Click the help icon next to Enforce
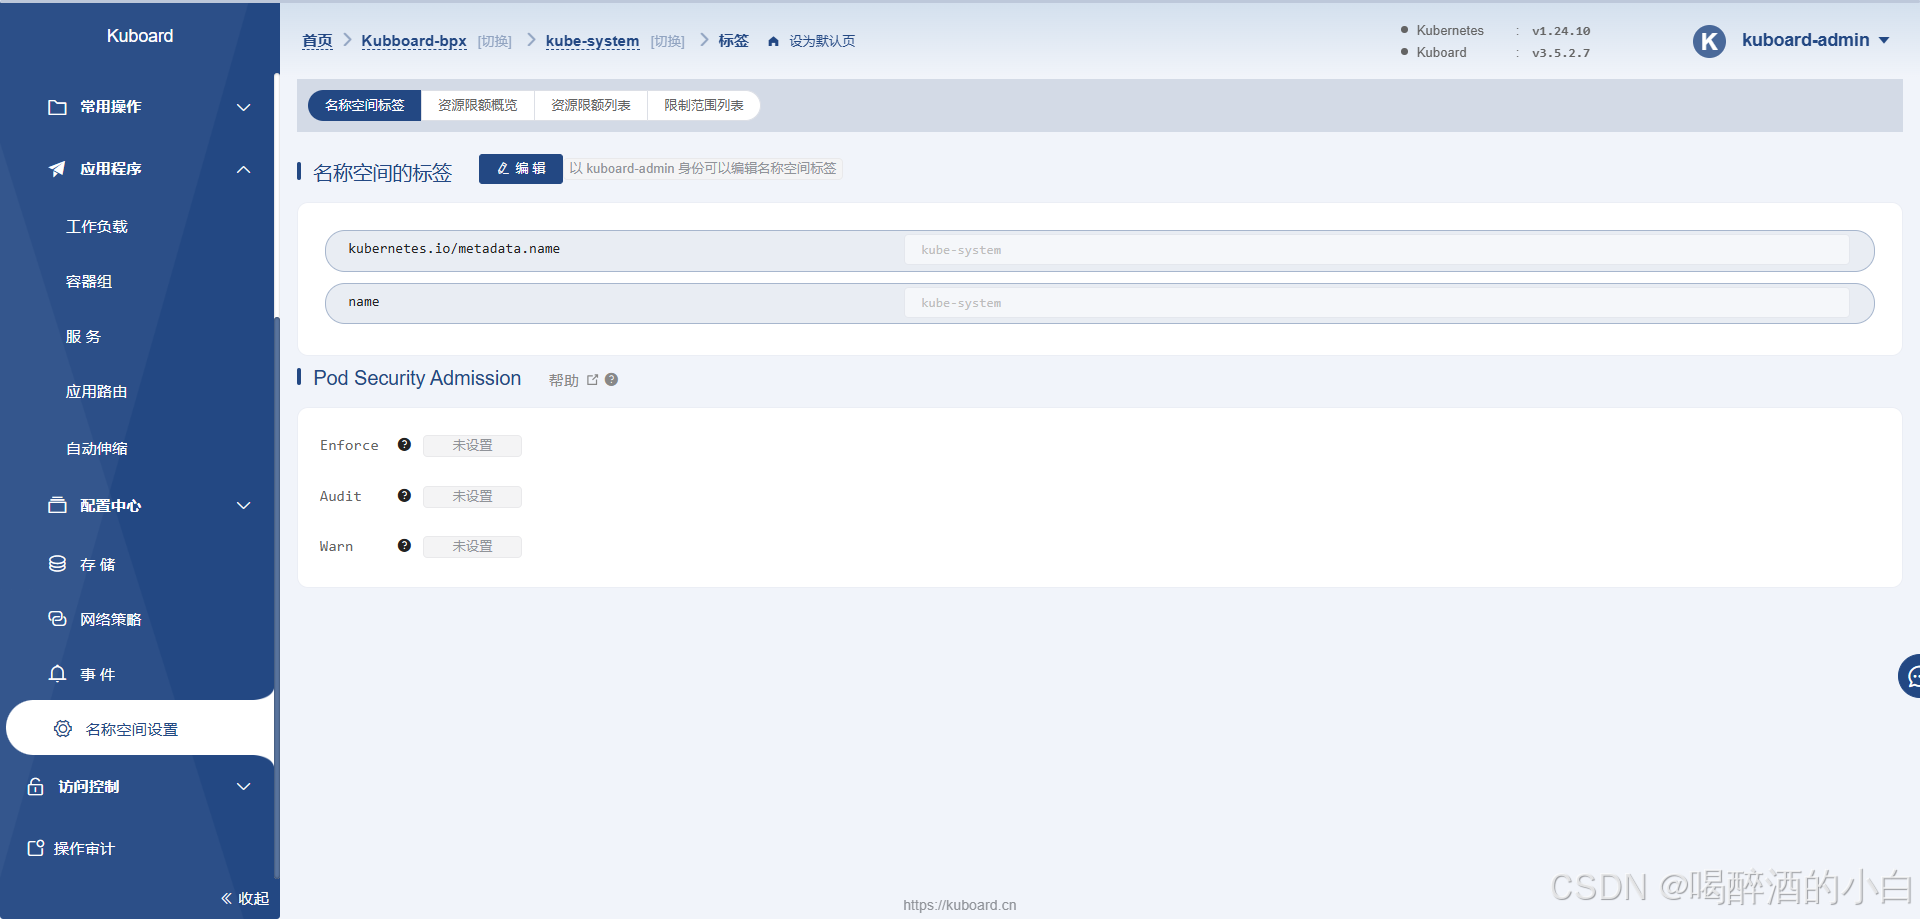The height and width of the screenshot is (919, 1920). (404, 445)
